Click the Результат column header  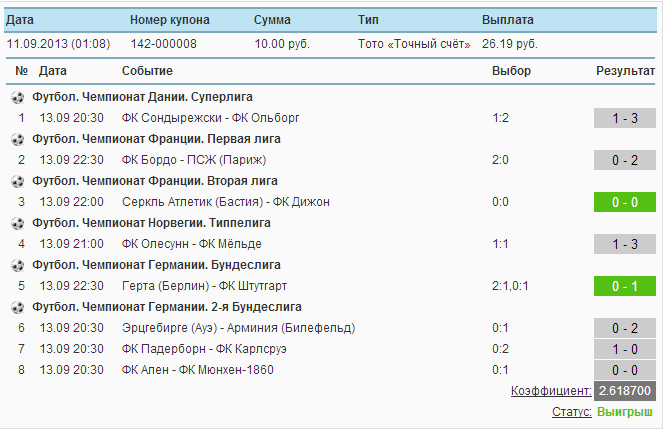(x=625, y=71)
